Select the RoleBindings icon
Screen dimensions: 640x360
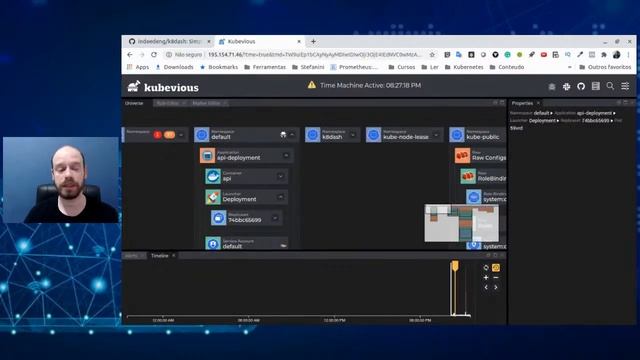coord(468,176)
